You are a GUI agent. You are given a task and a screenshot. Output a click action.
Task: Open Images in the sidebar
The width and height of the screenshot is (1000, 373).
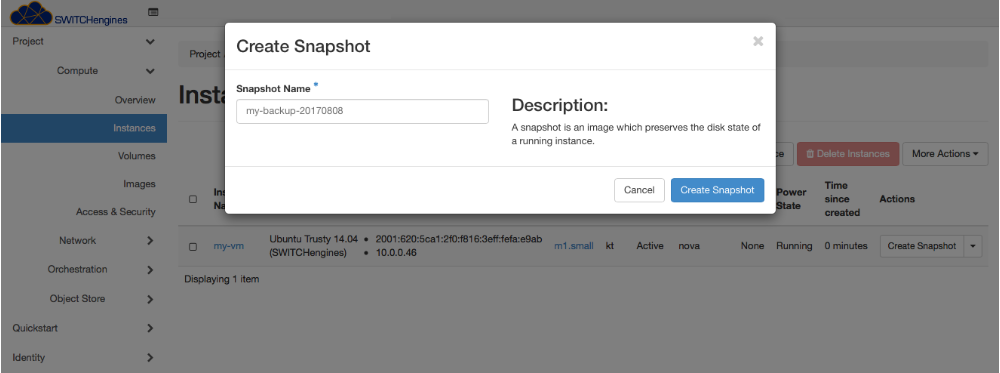(x=139, y=184)
